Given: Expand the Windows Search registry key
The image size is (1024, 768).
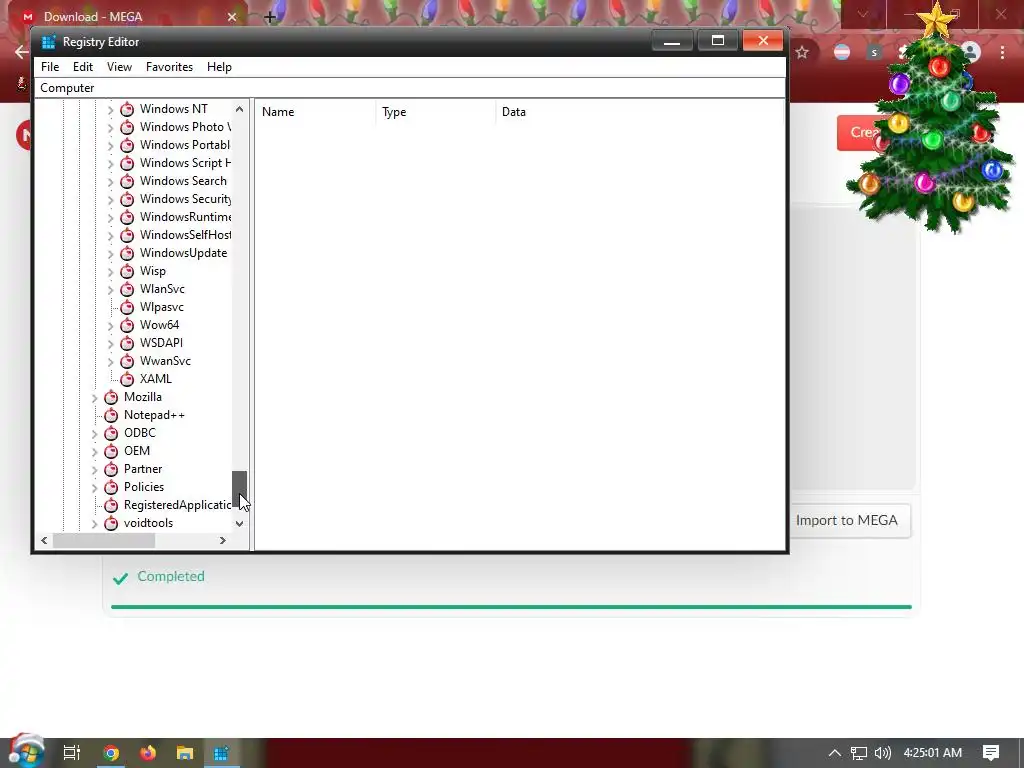Looking at the screenshot, I should coord(110,182).
